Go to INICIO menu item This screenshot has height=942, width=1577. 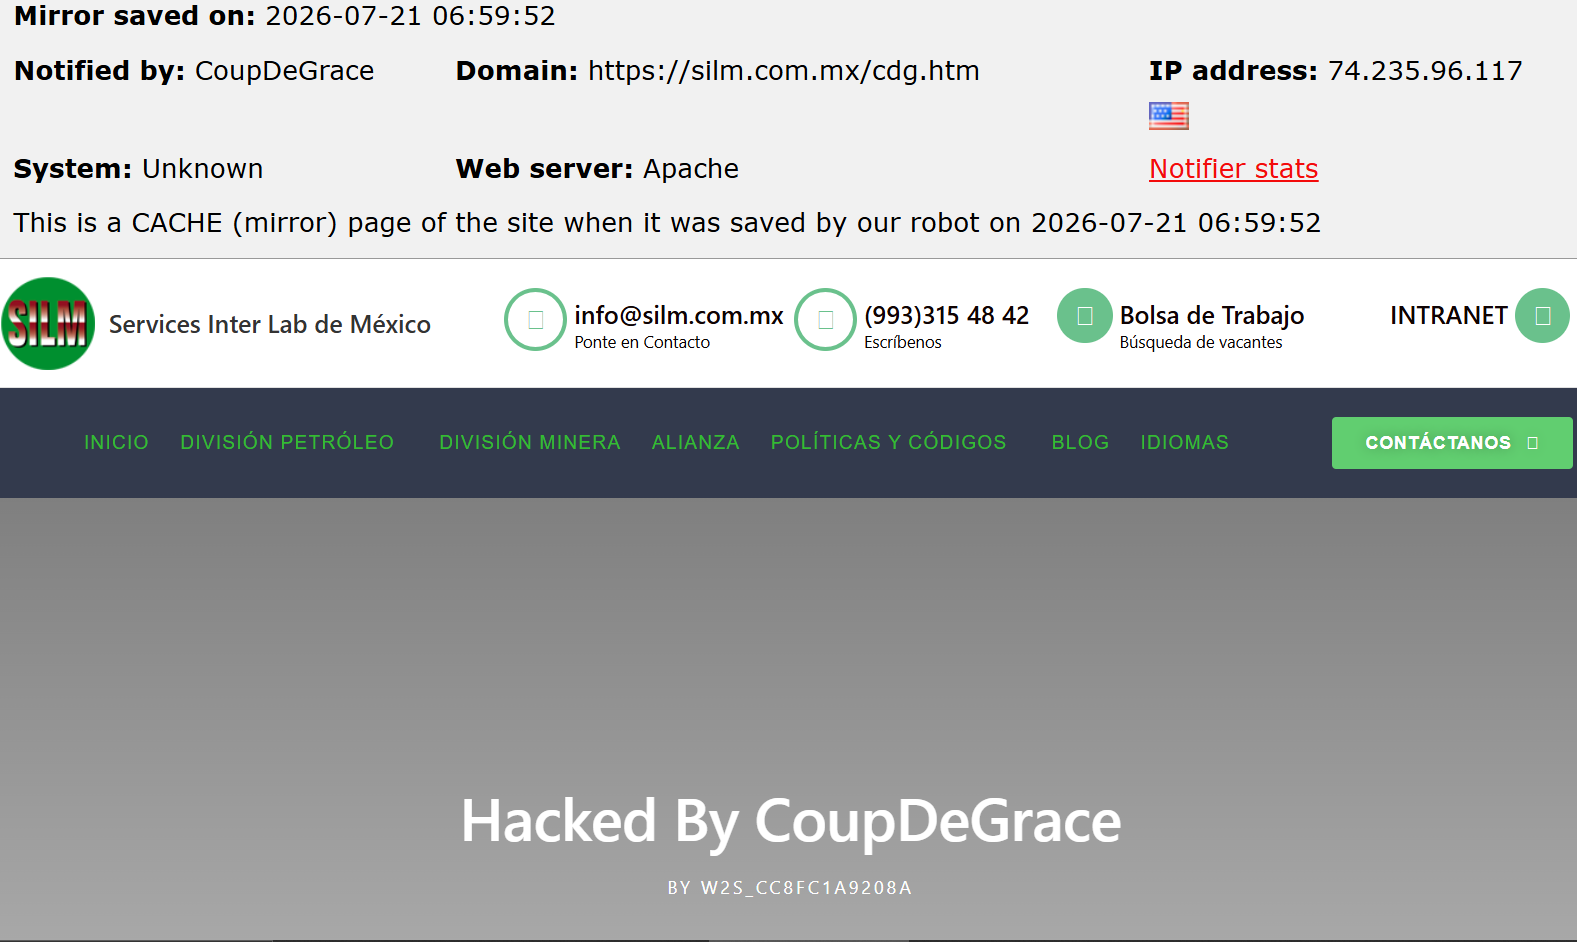coord(116,442)
